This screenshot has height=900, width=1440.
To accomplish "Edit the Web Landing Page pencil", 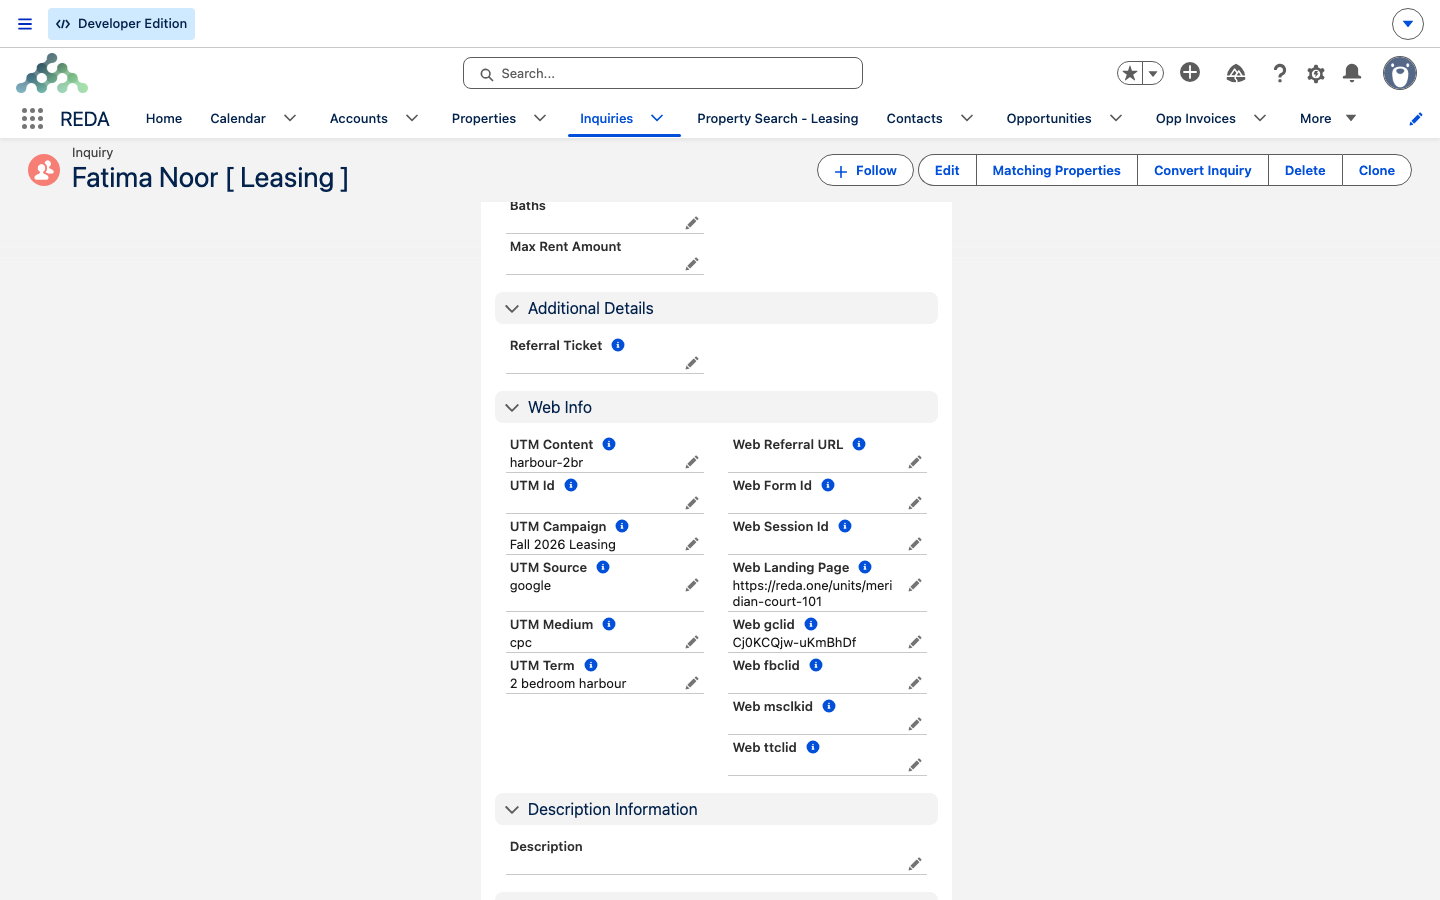I will click(x=915, y=585).
